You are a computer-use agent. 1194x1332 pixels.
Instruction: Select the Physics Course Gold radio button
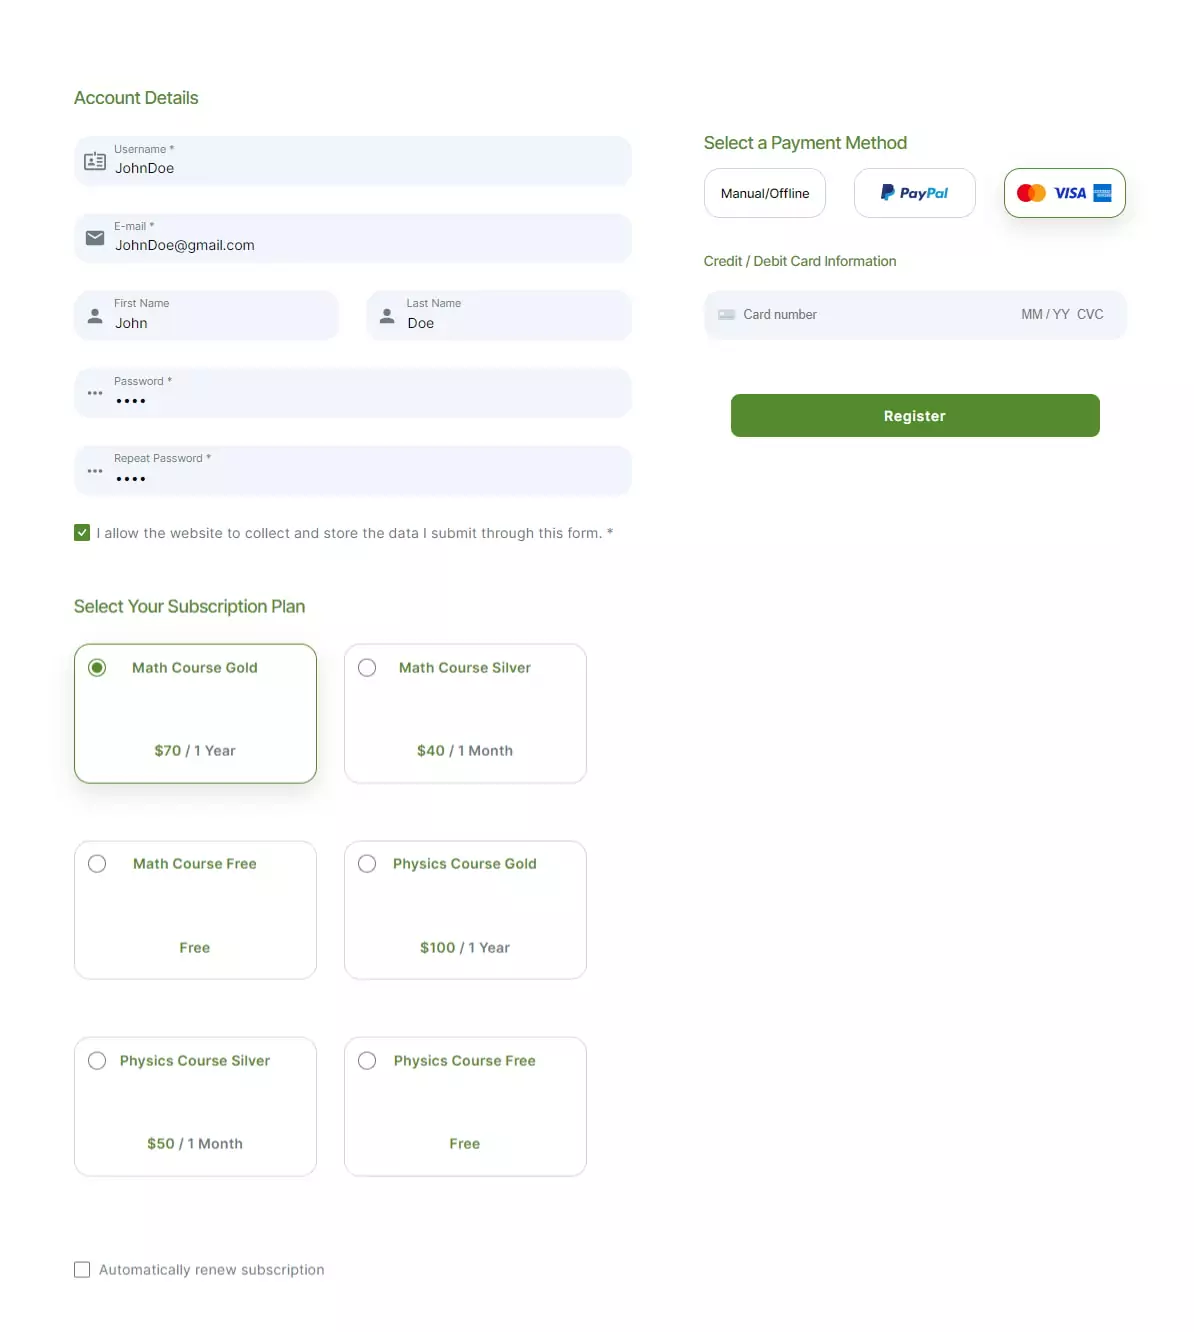tap(367, 864)
